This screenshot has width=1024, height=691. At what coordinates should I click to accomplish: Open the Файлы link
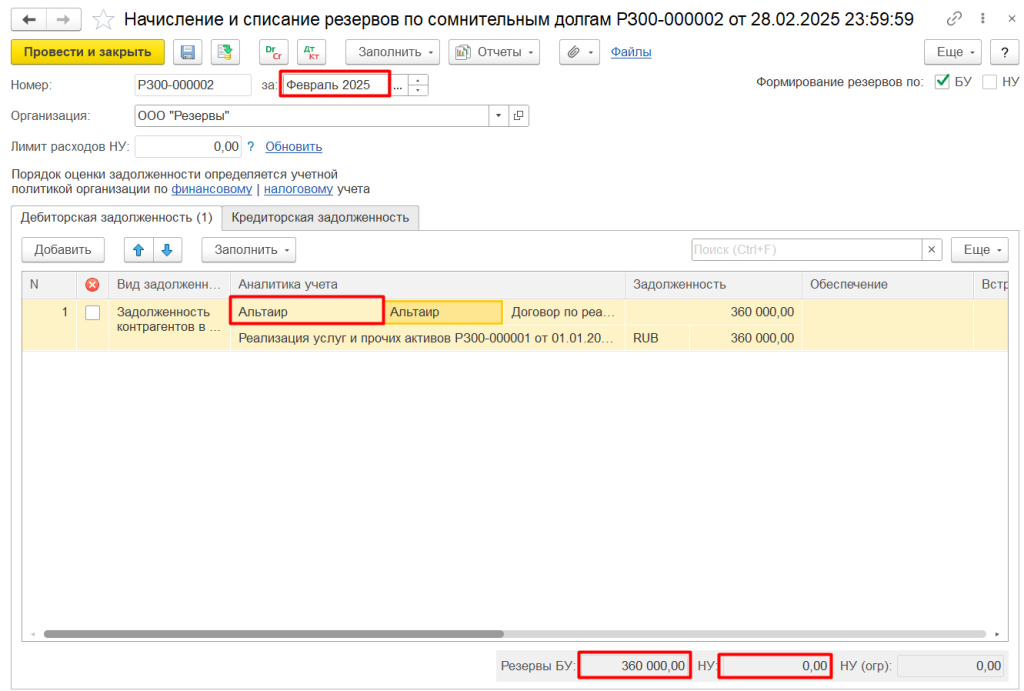click(x=631, y=52)
